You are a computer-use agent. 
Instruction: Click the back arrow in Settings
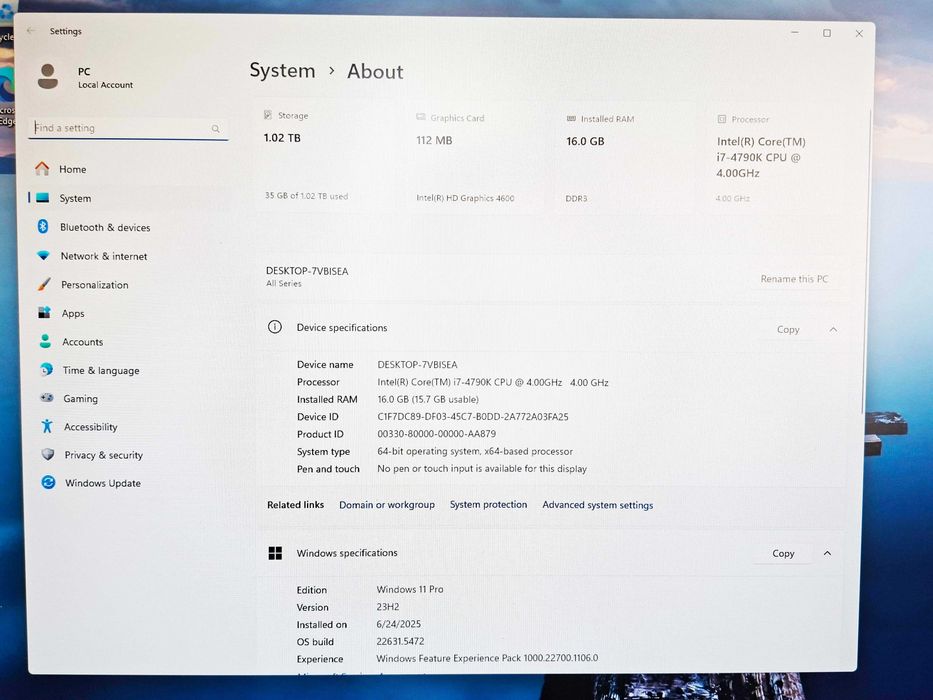(x=31, y=30)
